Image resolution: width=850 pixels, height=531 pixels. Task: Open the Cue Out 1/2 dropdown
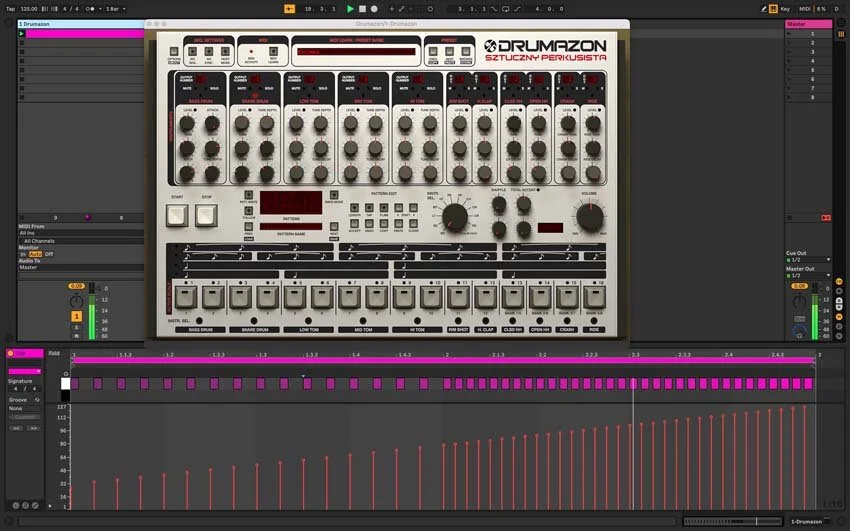point(808,260)
